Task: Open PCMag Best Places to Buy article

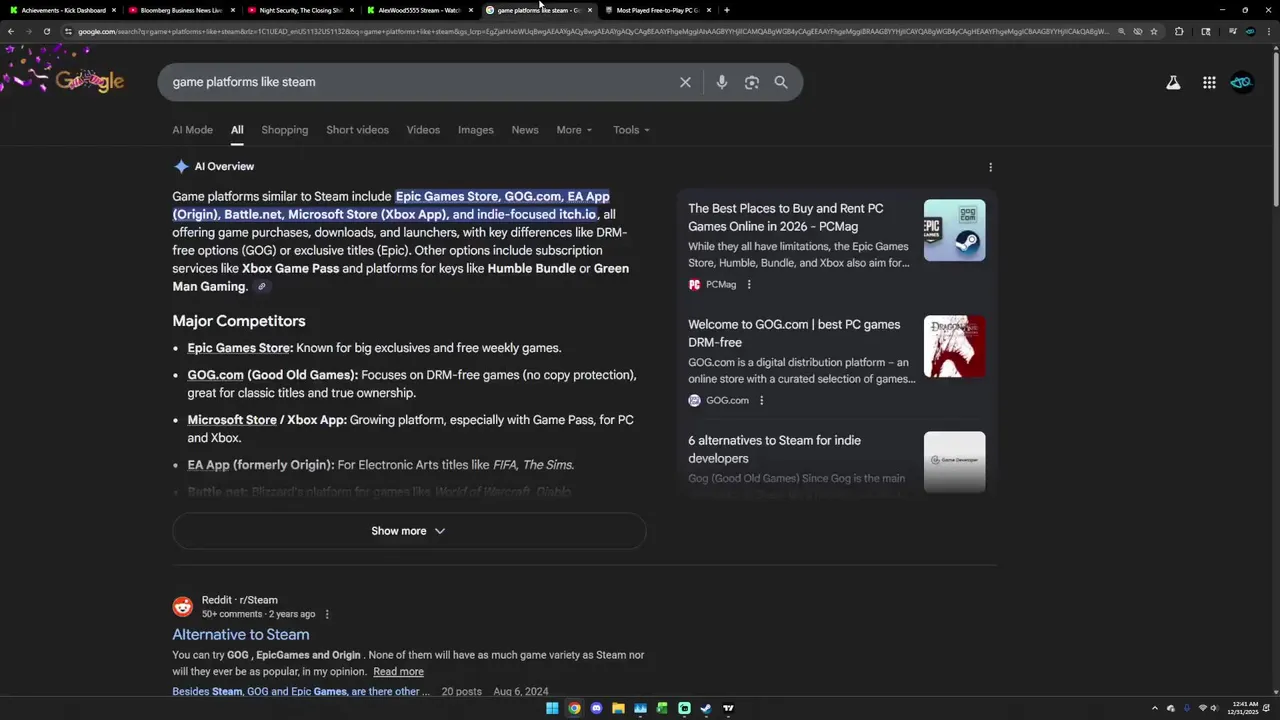Action: [x=785, y=217]
